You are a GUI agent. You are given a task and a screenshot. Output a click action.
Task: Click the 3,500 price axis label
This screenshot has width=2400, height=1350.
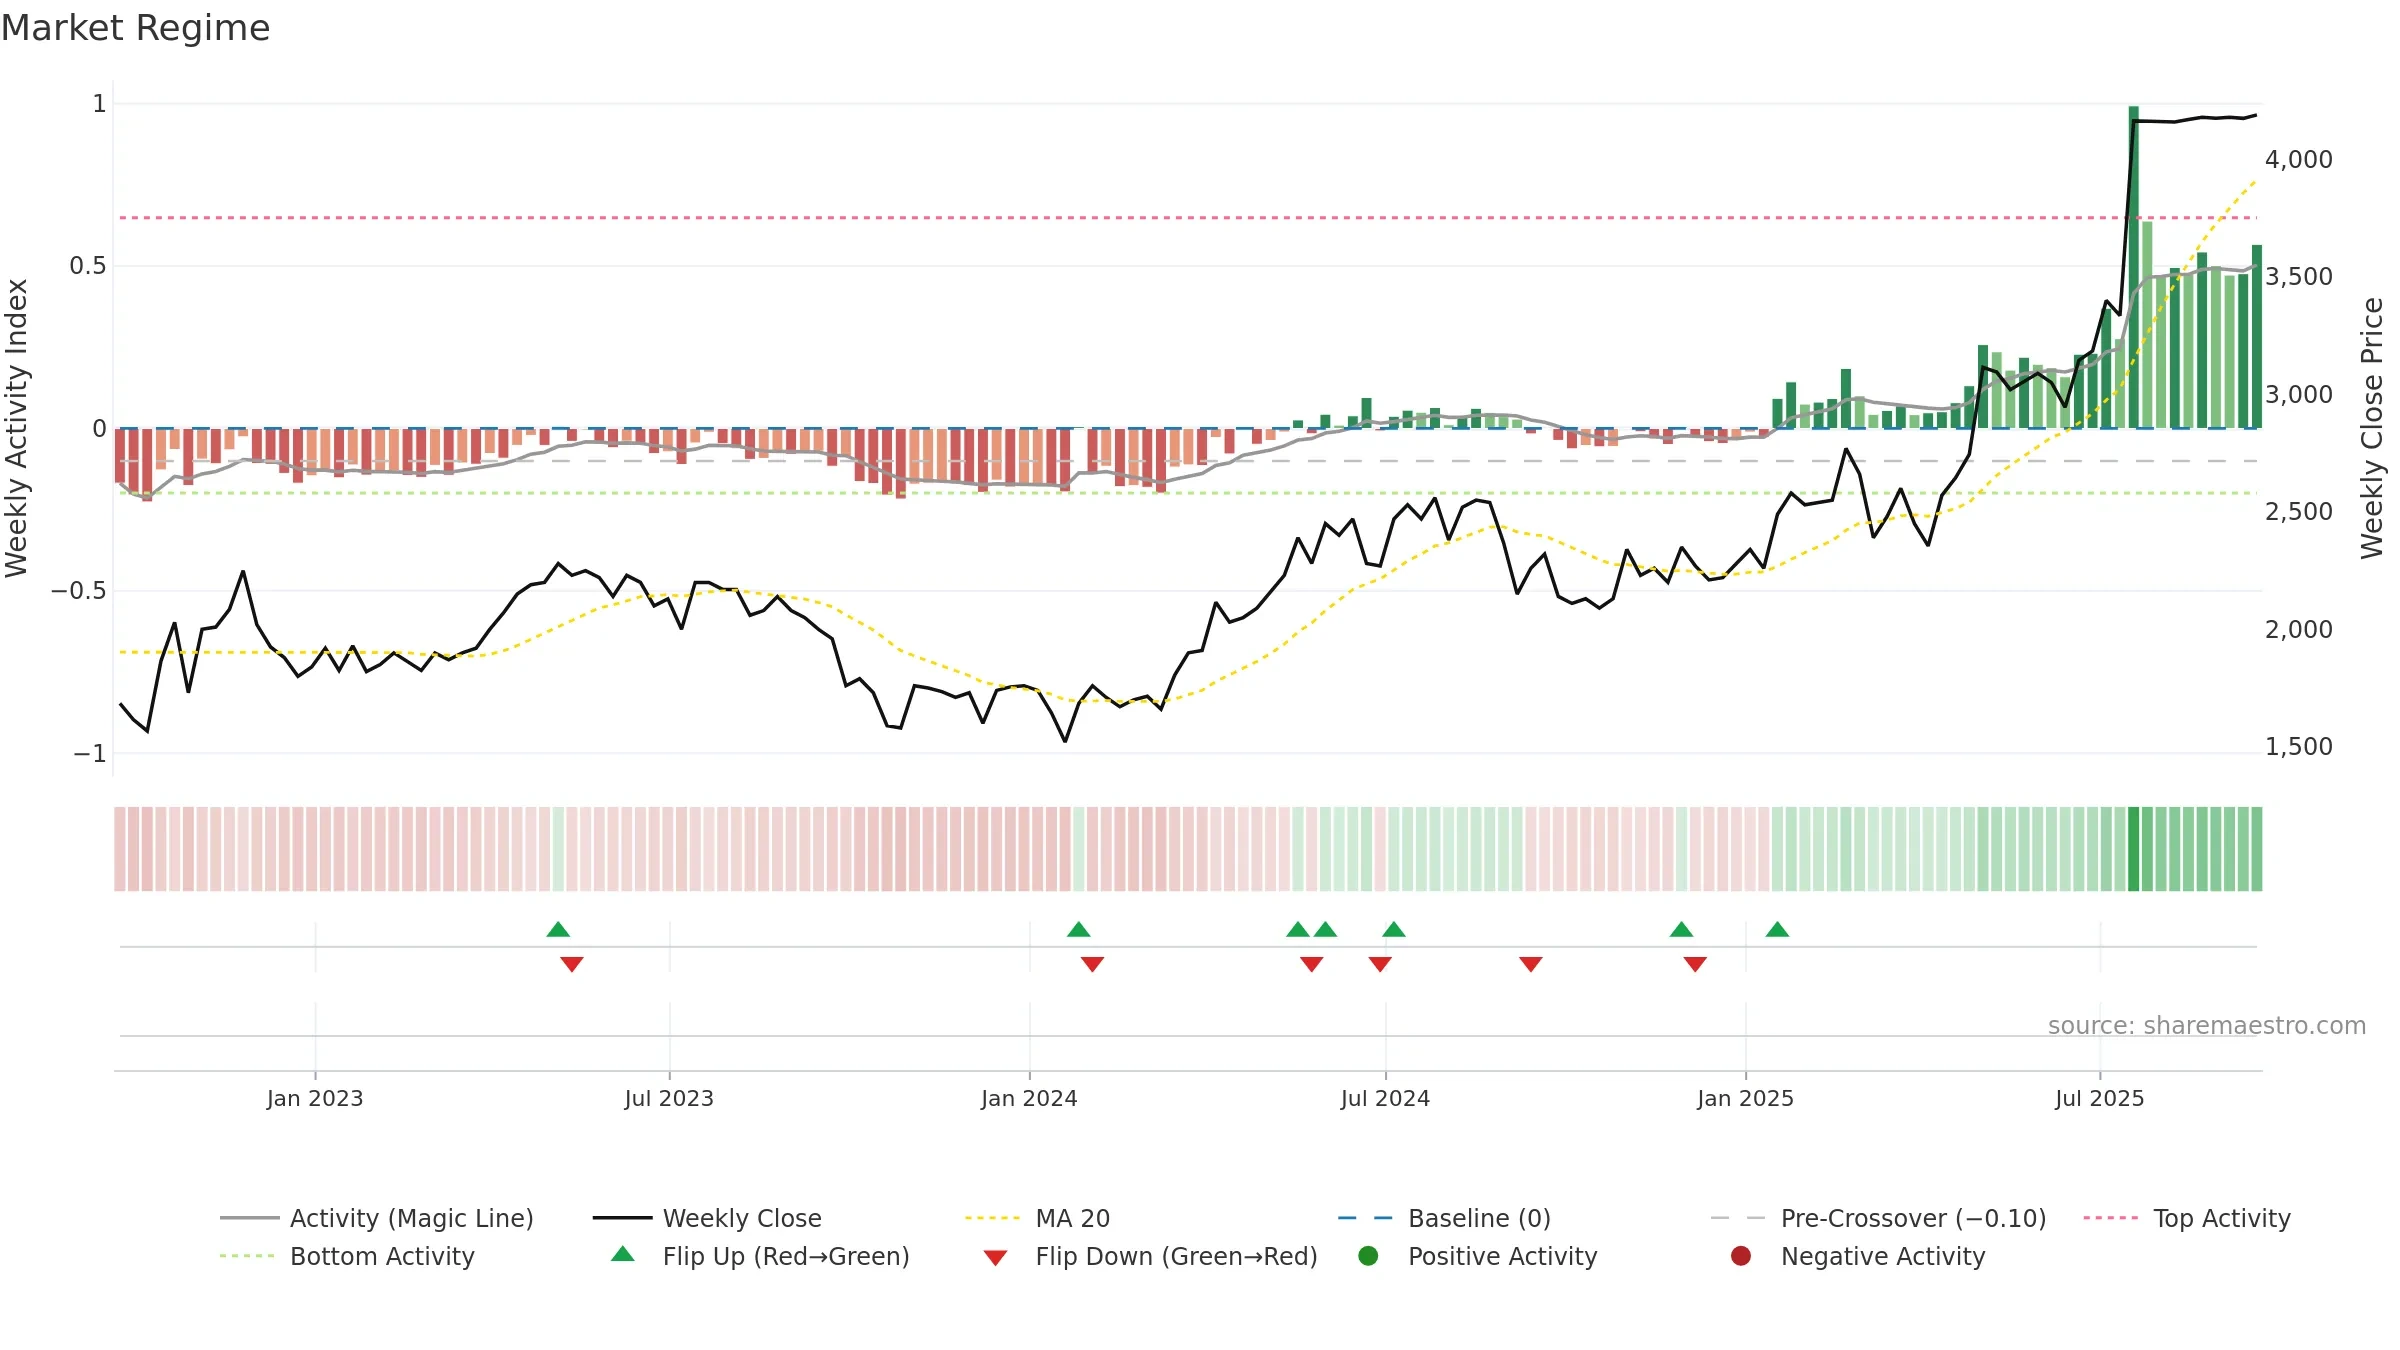coord(2299,277)
